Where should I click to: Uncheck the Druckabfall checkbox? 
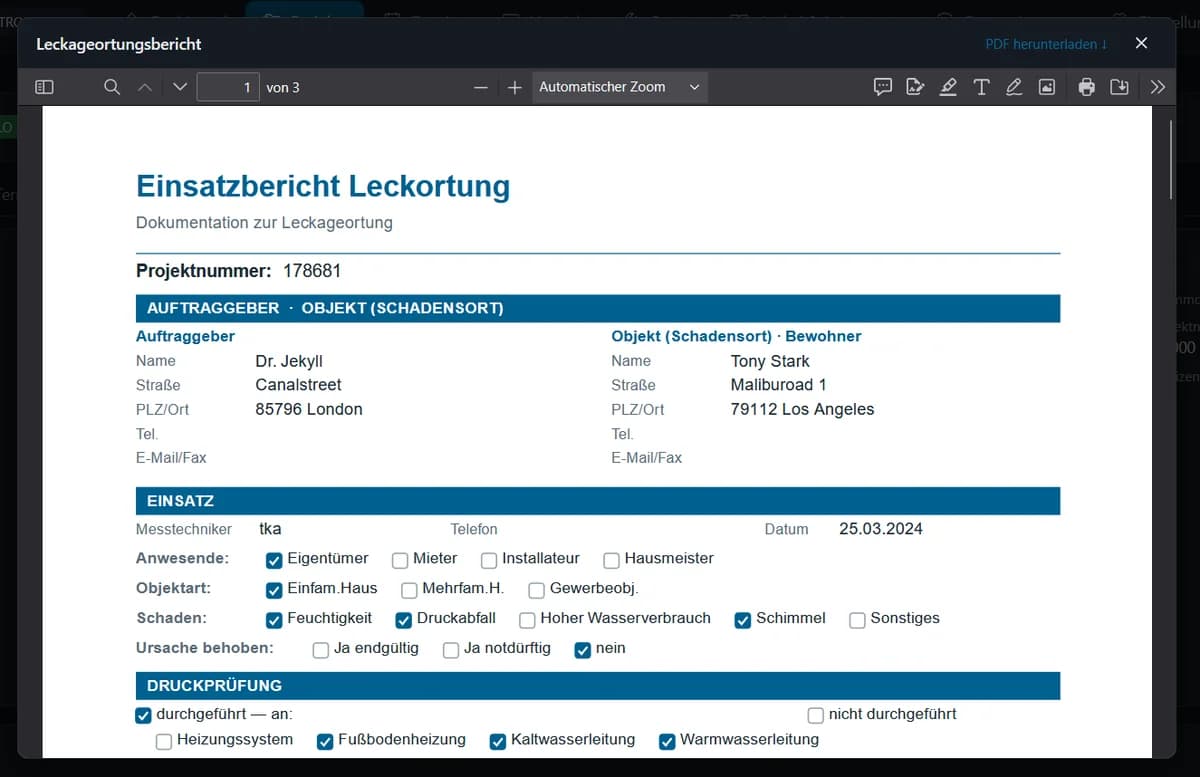point(404,620)
